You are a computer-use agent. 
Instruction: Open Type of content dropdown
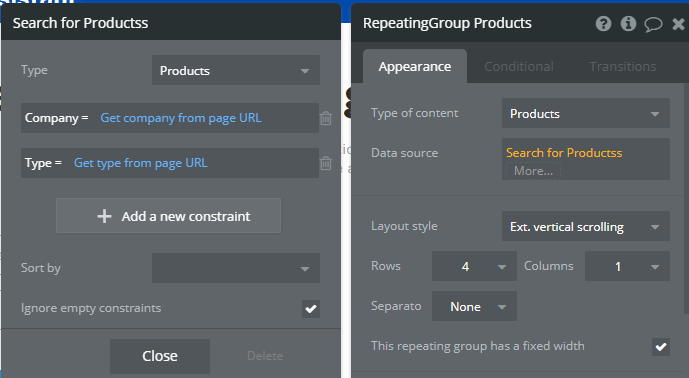click(x=586, y=113)
